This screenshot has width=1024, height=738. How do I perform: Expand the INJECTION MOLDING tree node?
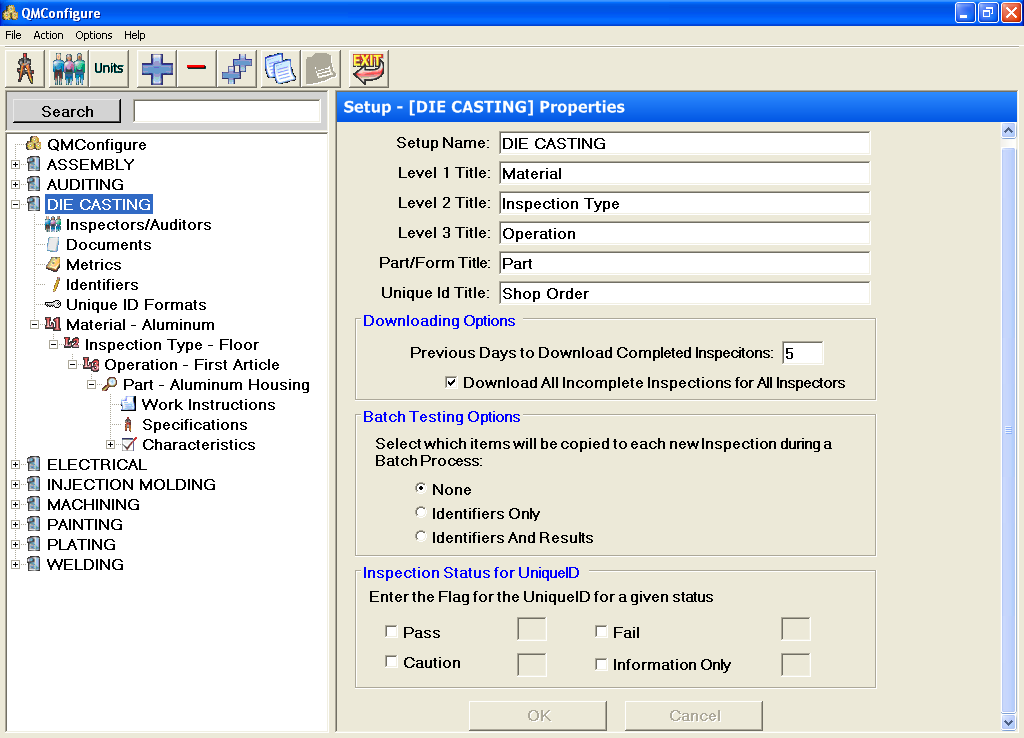pyautogui.click(x=16, y=485)
